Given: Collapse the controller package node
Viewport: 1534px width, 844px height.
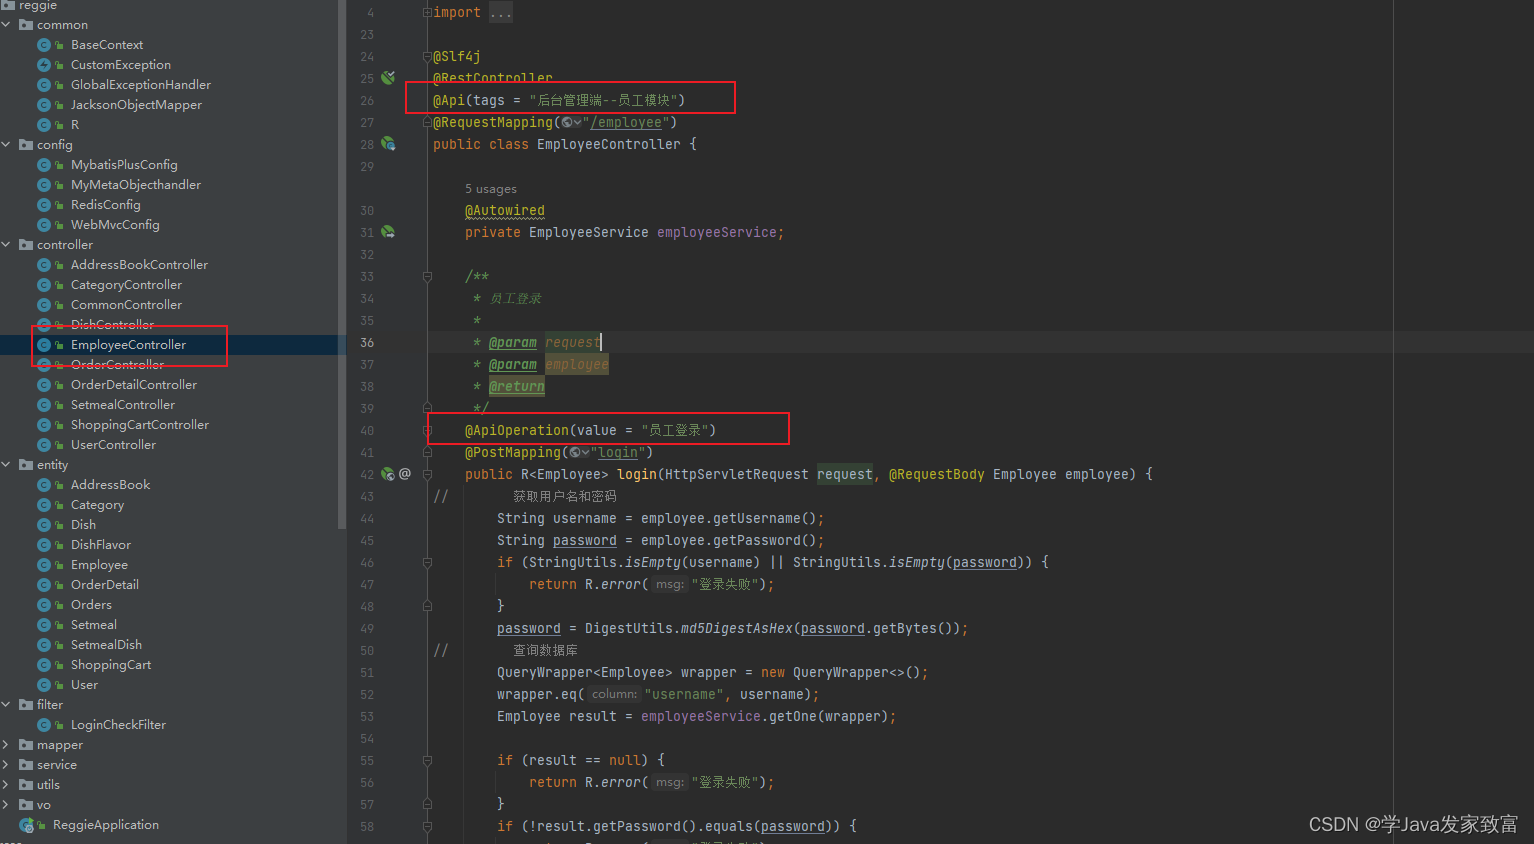Looking at the screenshot, I should pyautogui.click(x=6, y=245).
